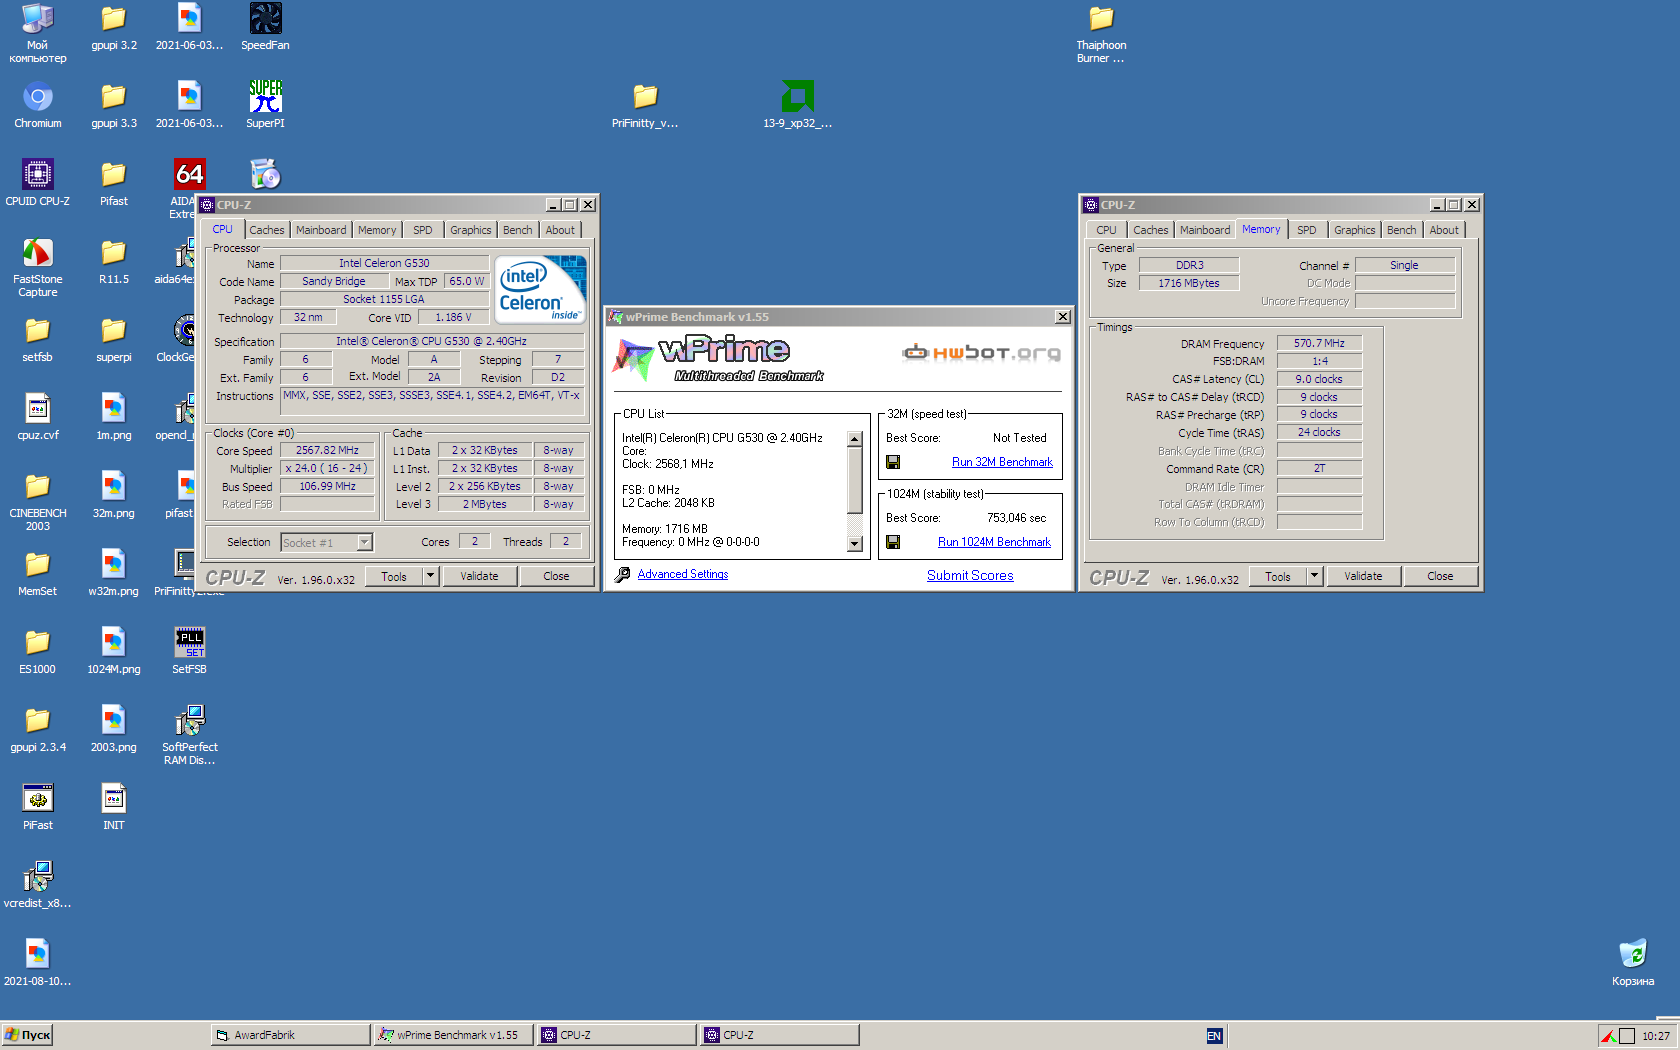Viewport: 1680px width, 1050px height.
Task: Open About tab in right CPU-Z window
Action: (x=1443, y=230)
